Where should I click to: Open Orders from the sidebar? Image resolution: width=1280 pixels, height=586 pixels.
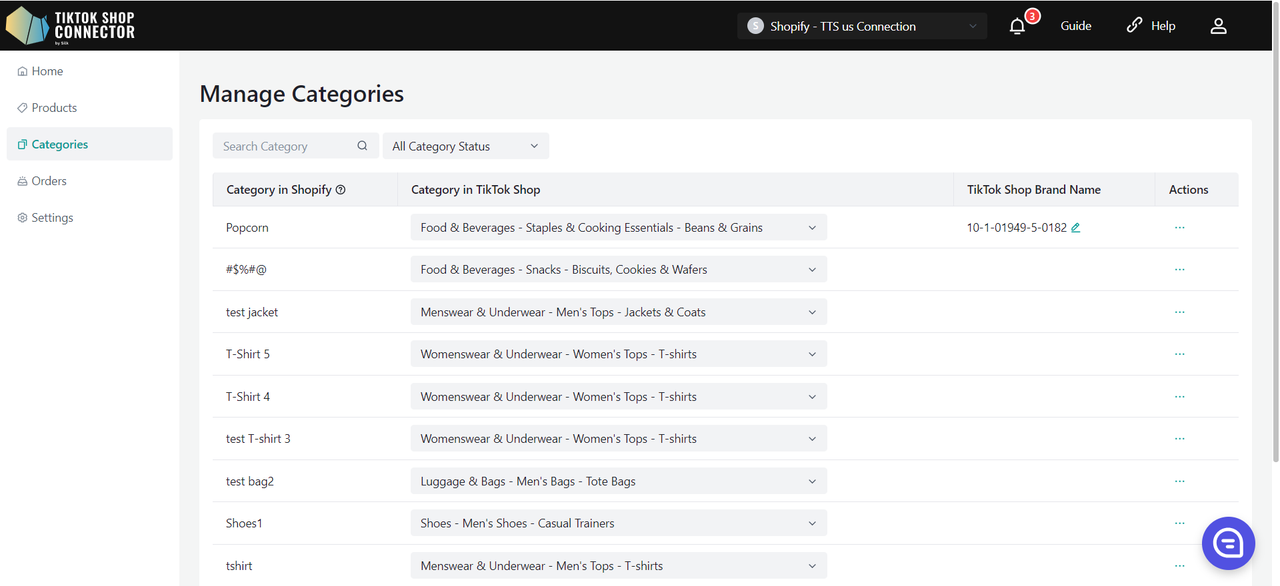(49, 181)
